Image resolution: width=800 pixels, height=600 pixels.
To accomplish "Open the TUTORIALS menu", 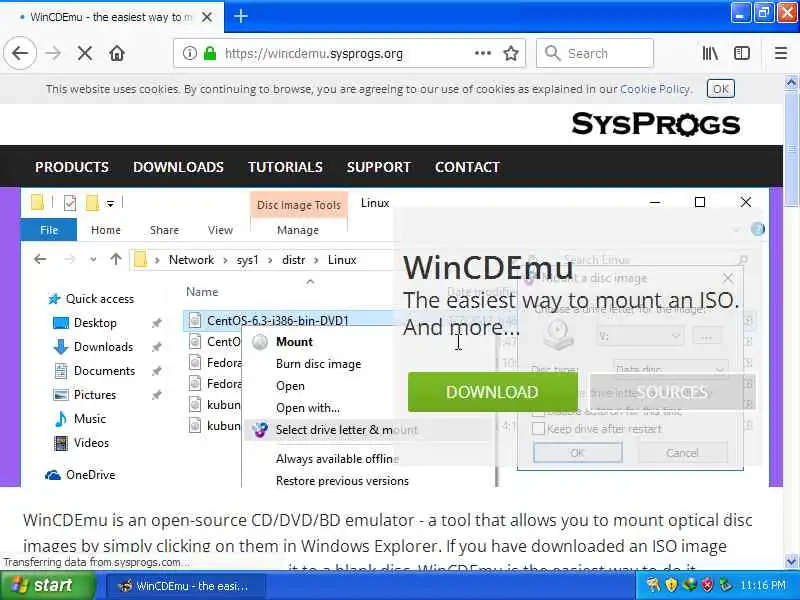I will (285, 167).
